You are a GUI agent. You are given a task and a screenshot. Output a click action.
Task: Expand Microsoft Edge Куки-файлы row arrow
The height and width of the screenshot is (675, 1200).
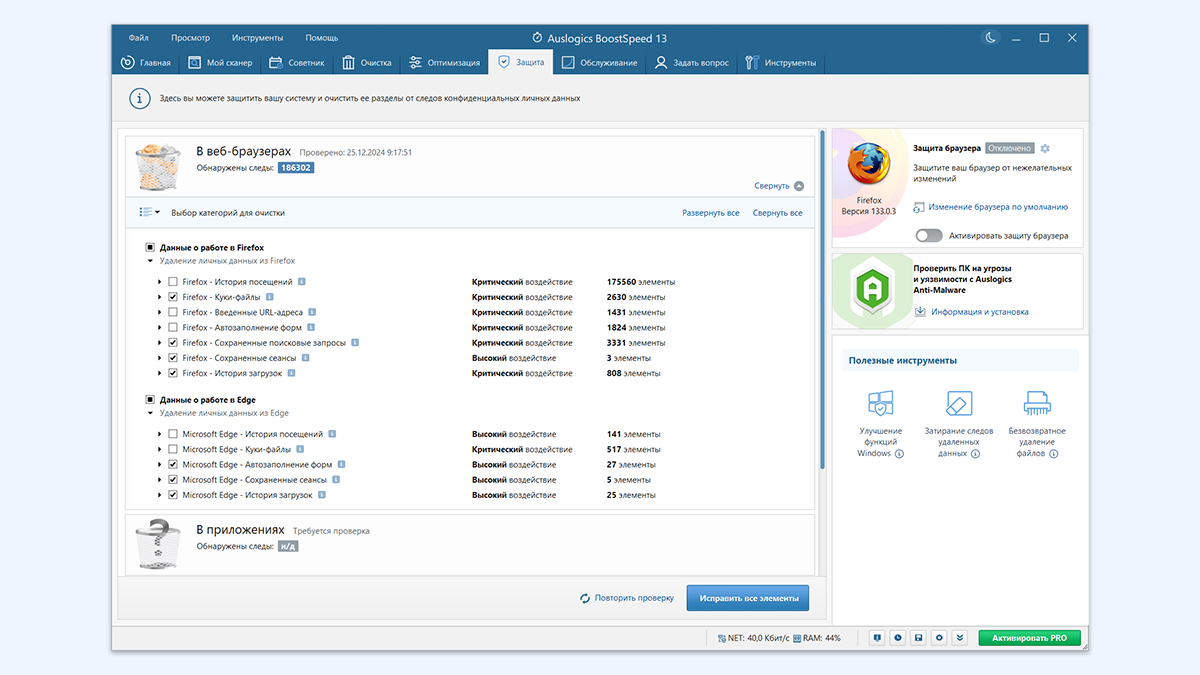point(160,450)
